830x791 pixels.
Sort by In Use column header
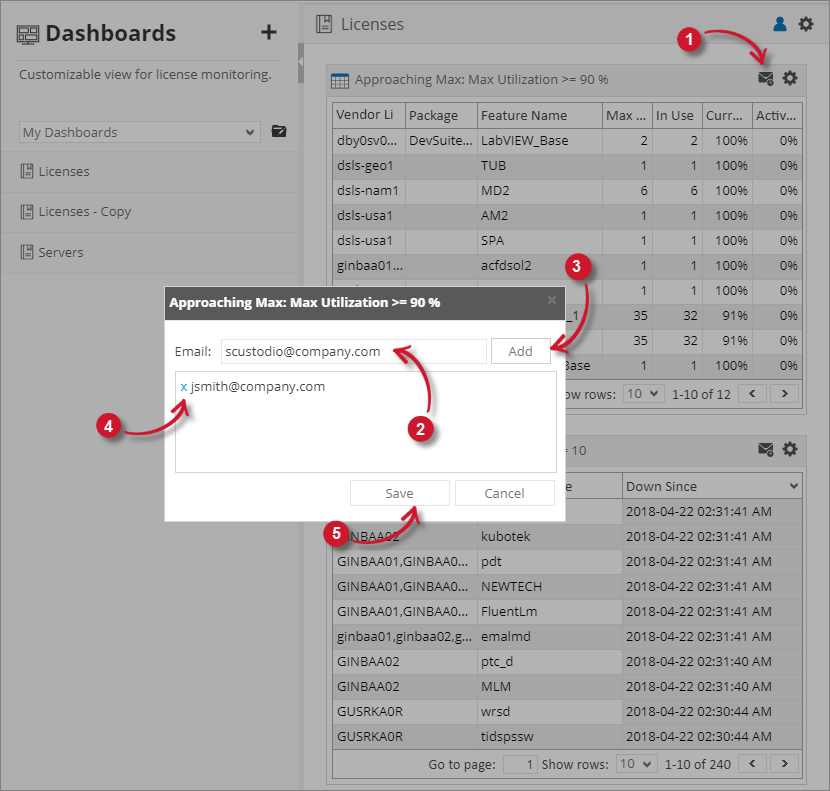[x=677, y=115]
